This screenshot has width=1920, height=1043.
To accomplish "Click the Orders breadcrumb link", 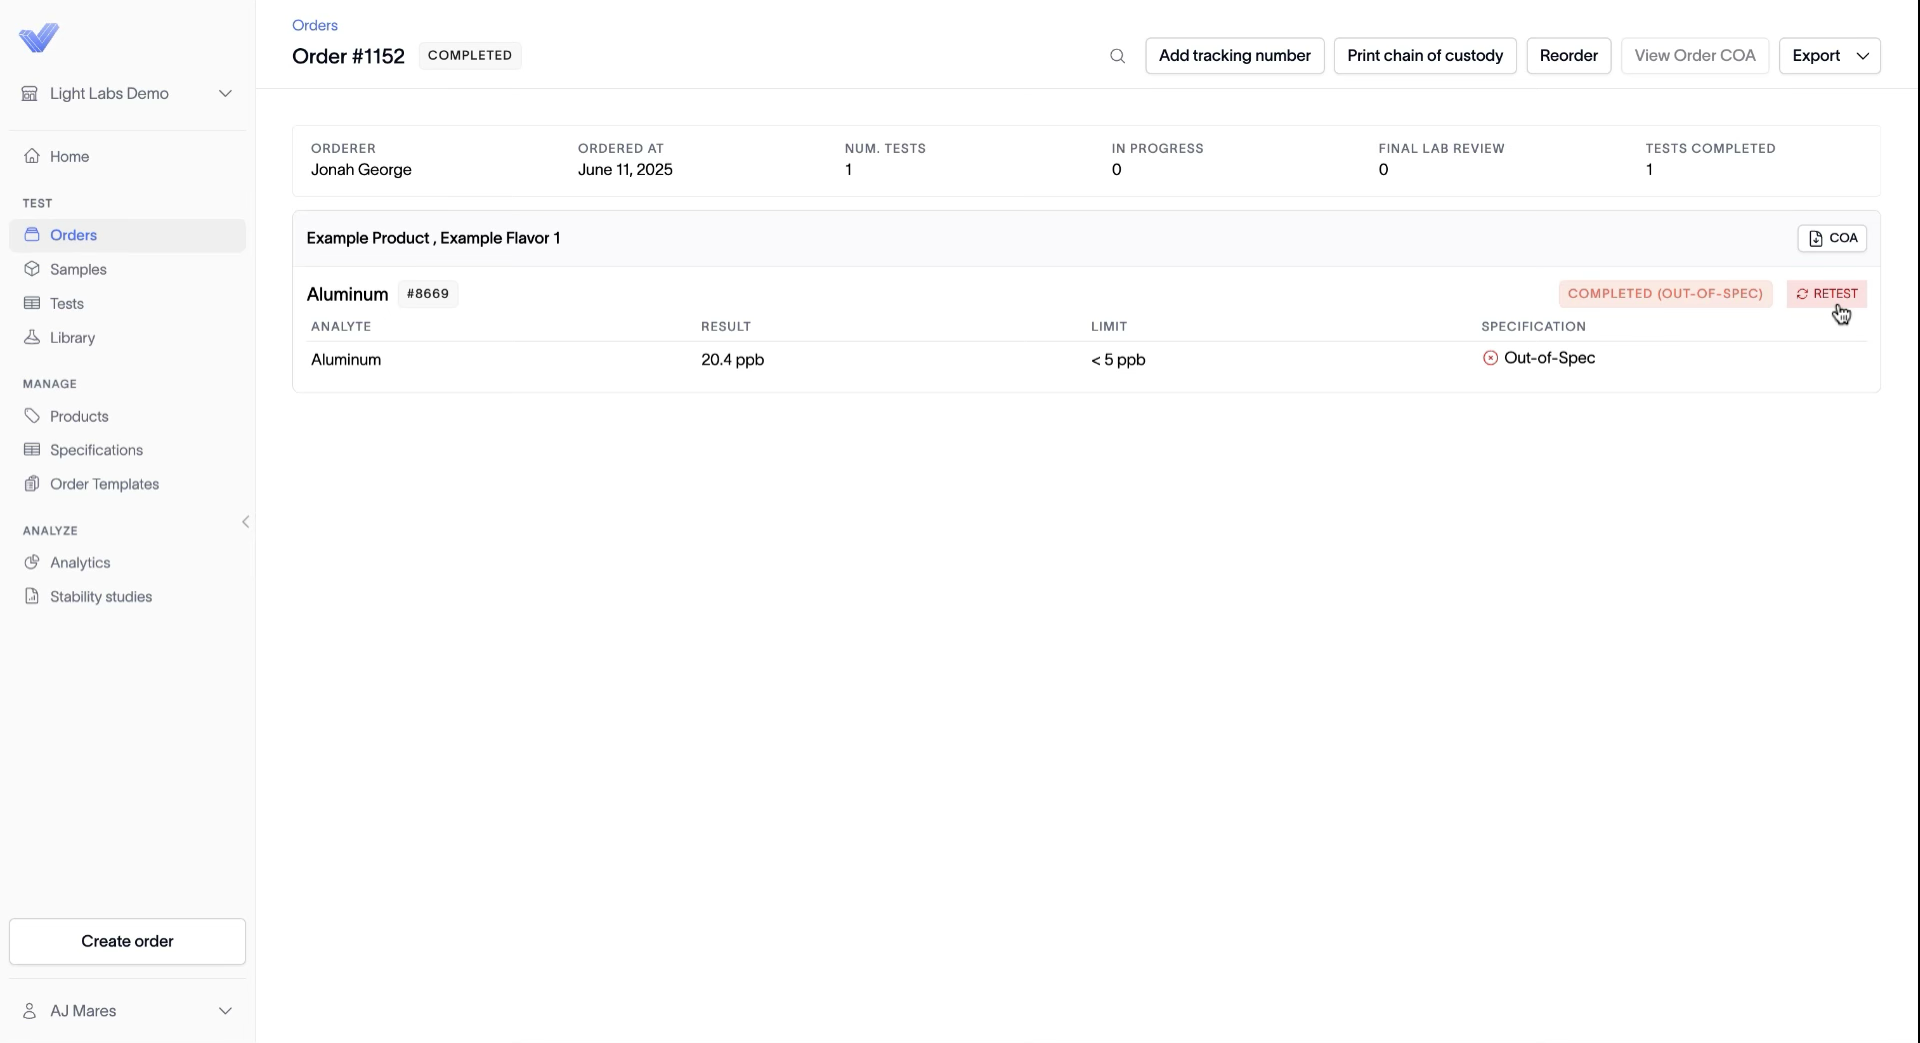I will click(315, 25).
